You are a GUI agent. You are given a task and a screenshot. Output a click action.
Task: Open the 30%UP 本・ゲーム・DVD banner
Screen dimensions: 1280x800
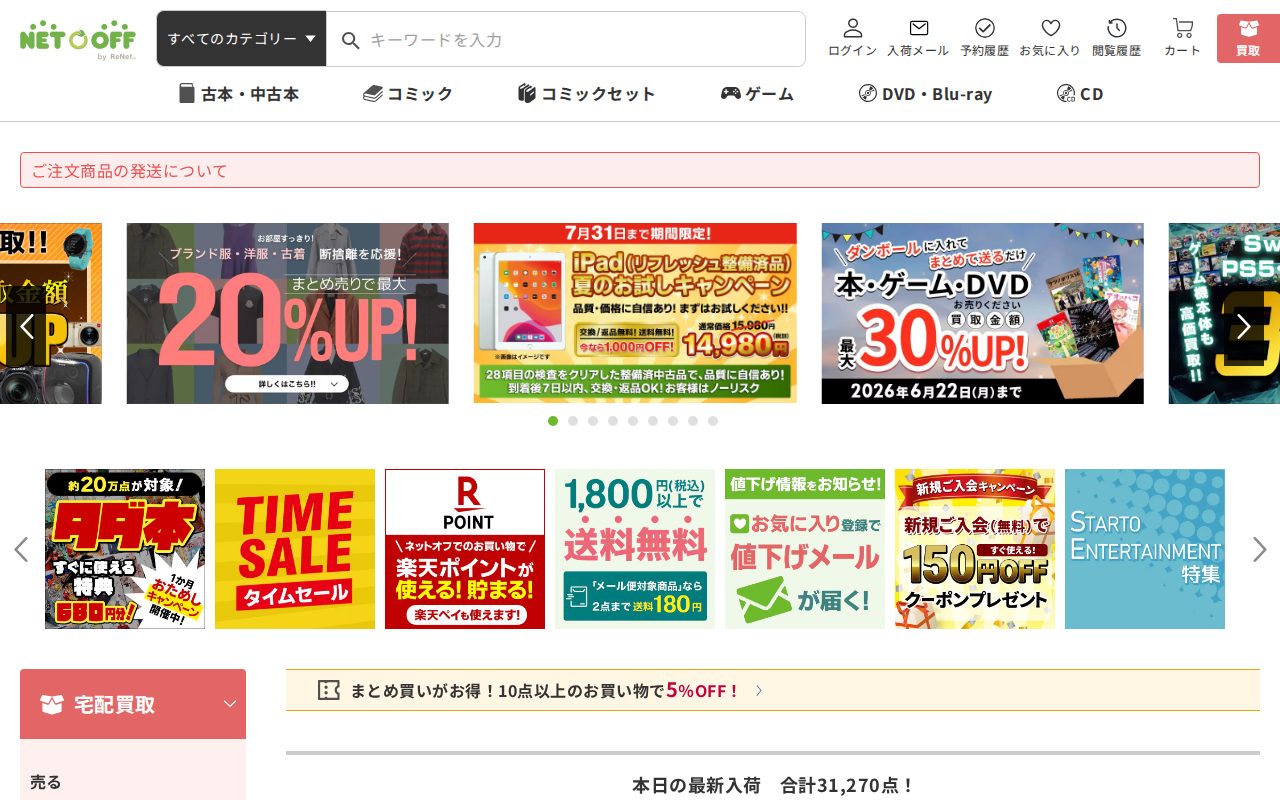click(982, 313)
